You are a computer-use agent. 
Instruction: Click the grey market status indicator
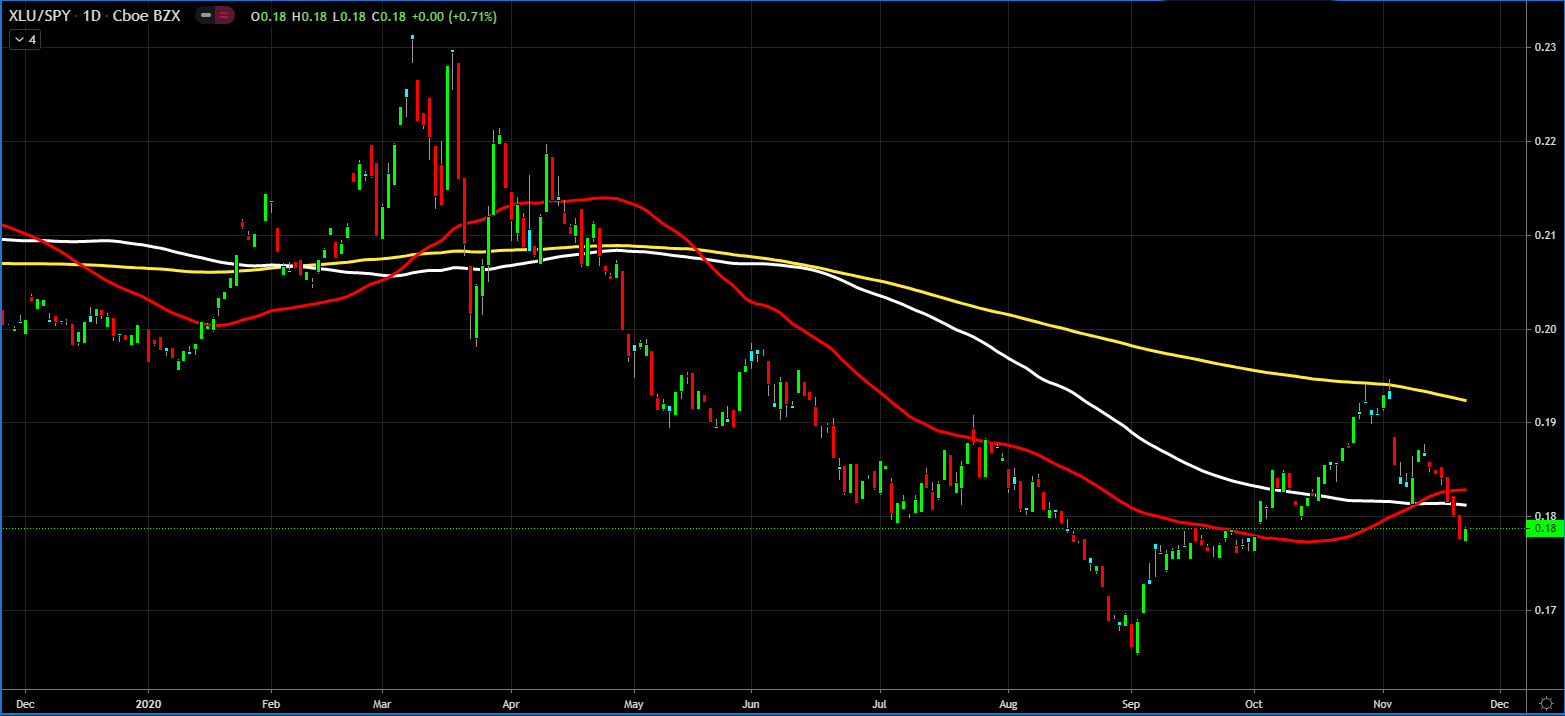pyautogui.click(x=206, y=17)
